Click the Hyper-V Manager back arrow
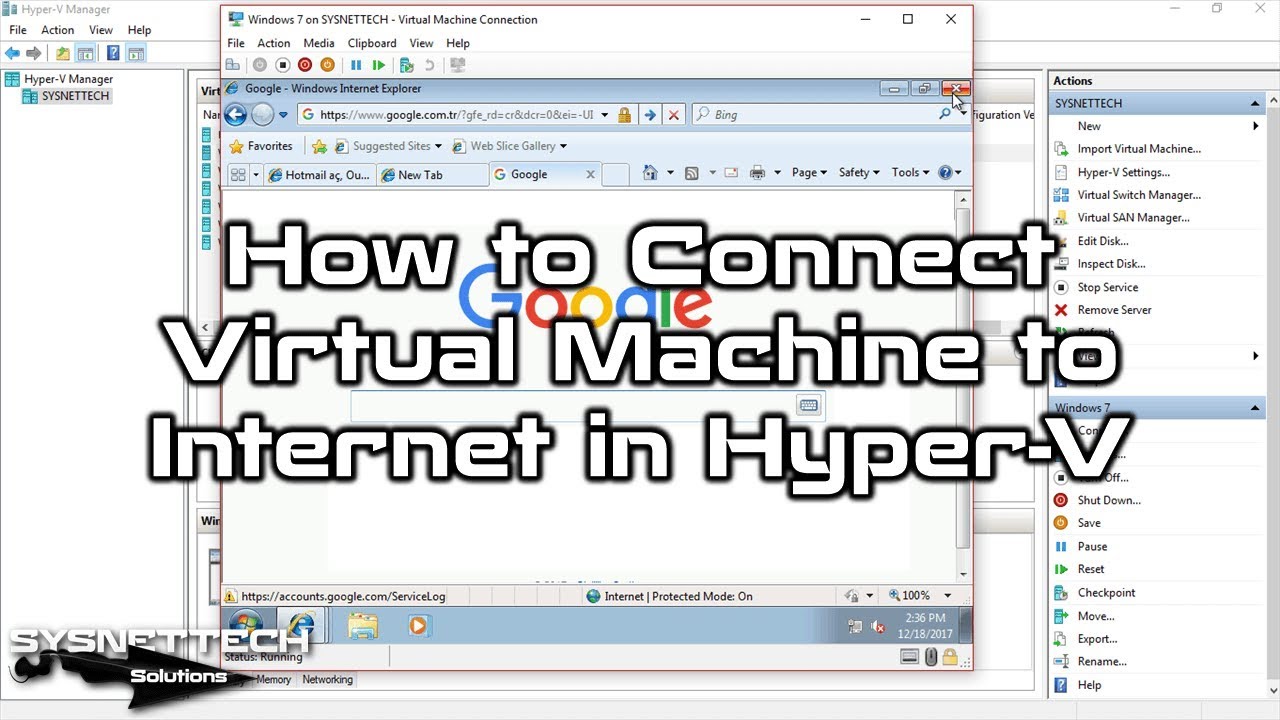 pyautogui.click(x=13, y=53)
